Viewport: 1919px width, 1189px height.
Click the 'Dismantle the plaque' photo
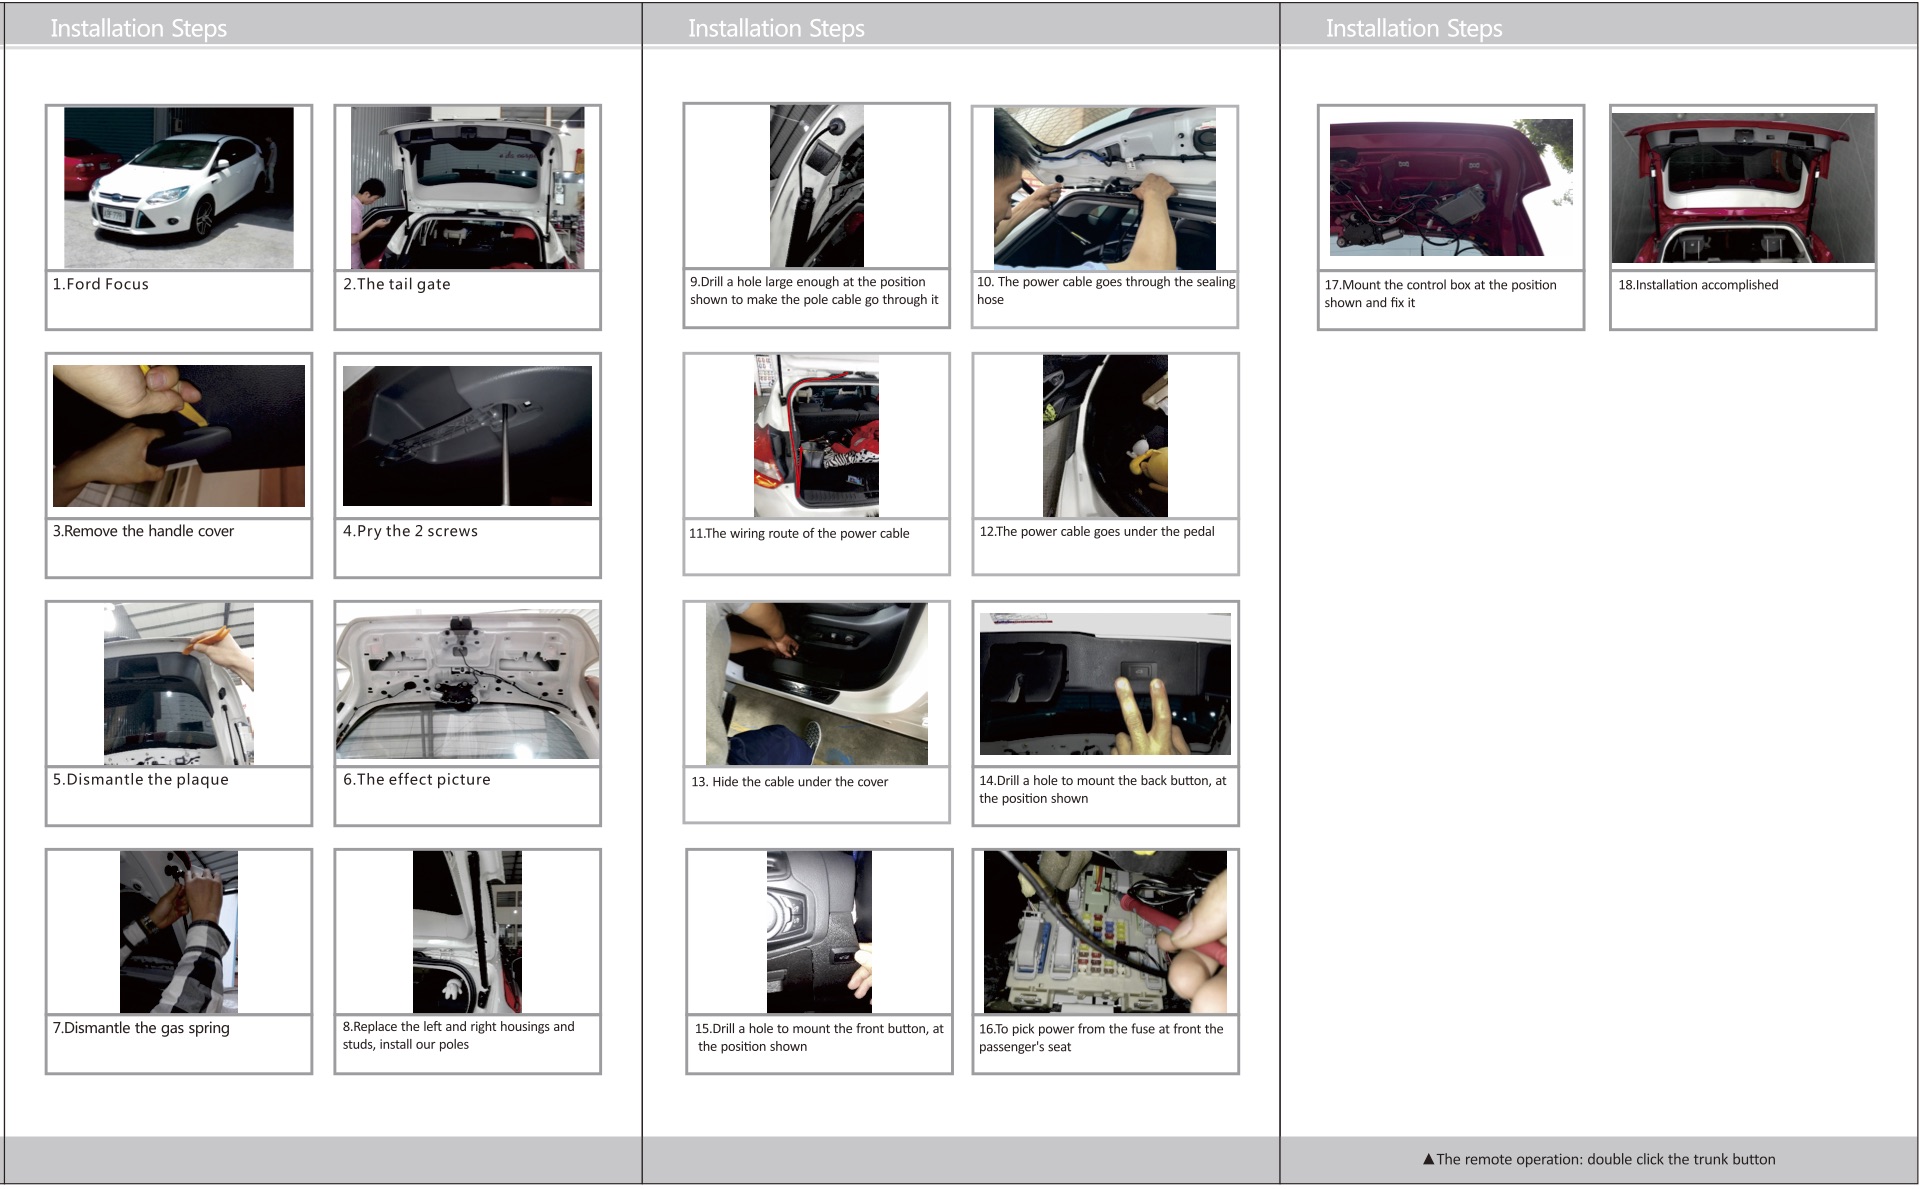click(179, 684)
